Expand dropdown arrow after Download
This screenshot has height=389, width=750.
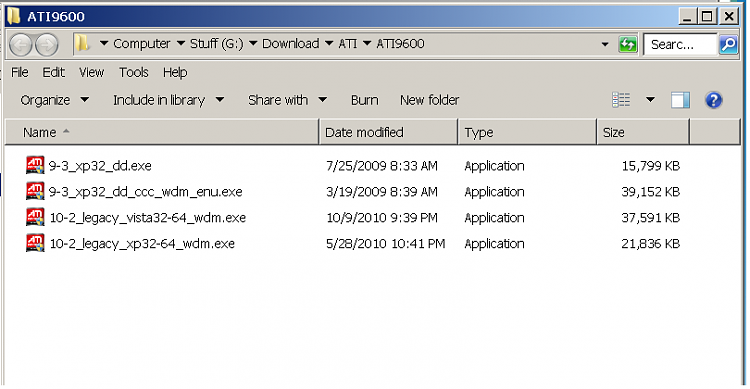(329, 44)
